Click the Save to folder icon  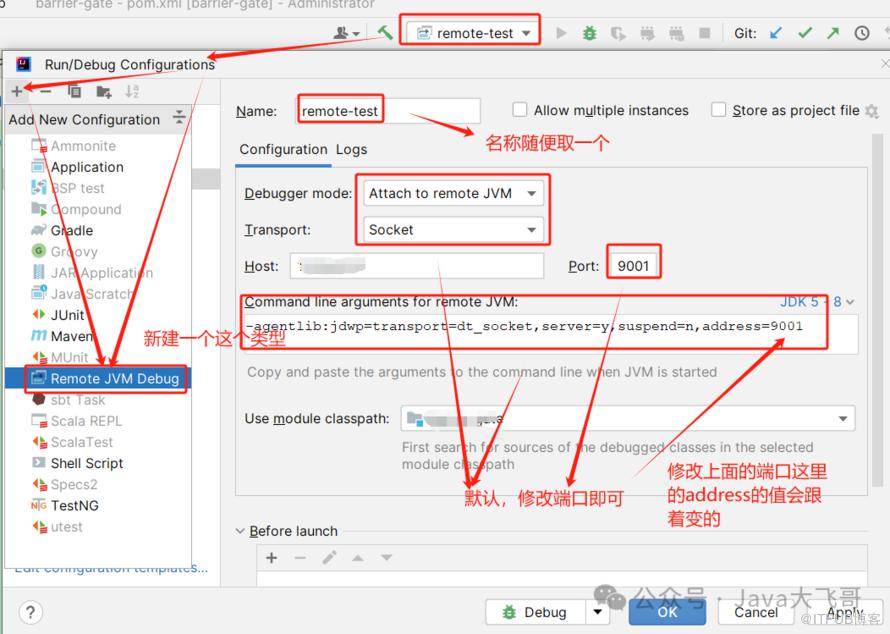pos(103,91)
